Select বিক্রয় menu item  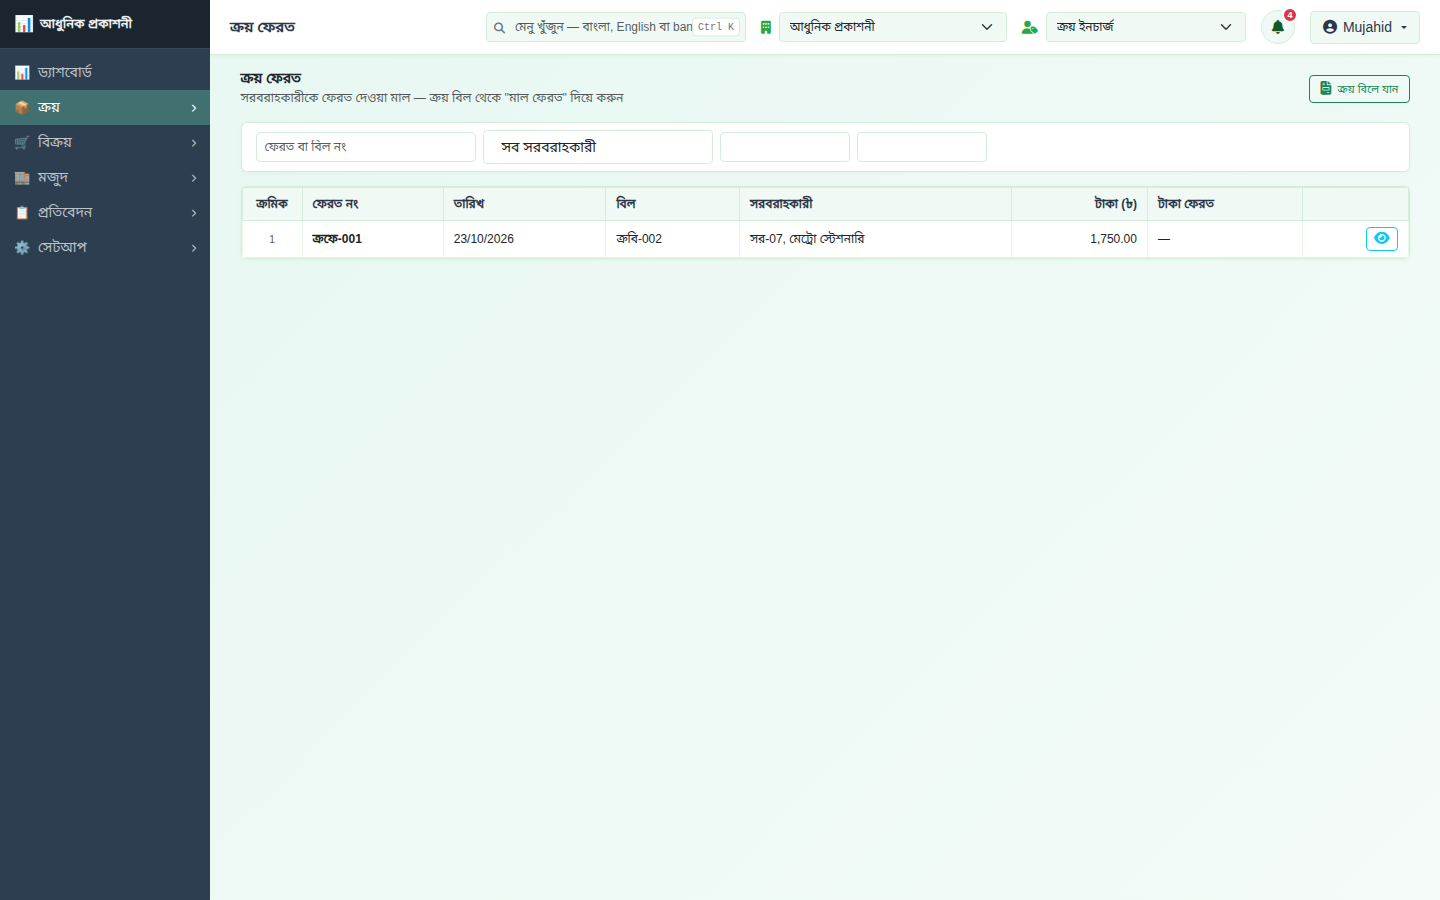pos(105,143)
